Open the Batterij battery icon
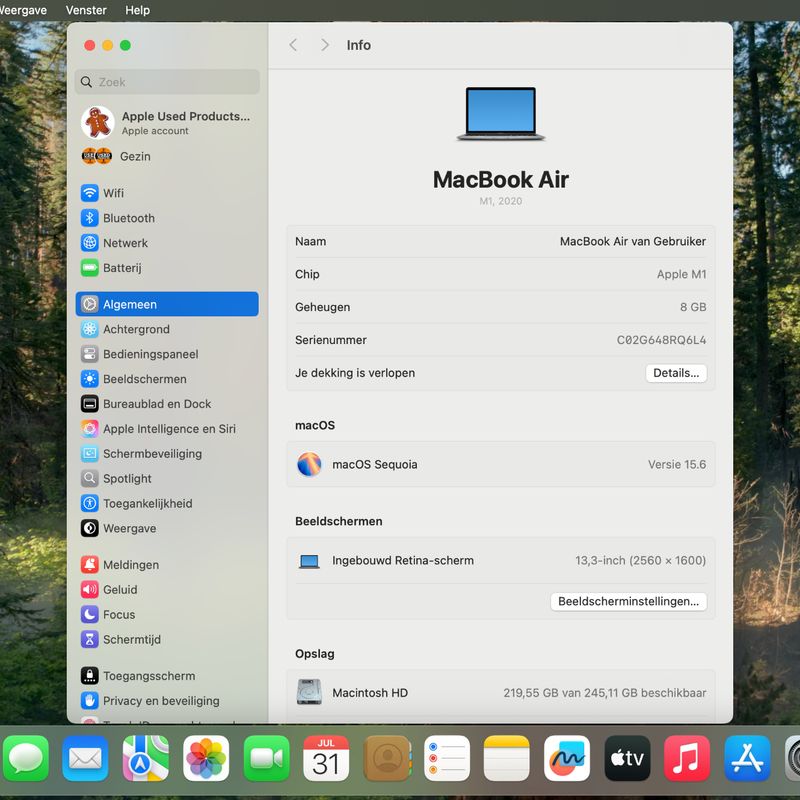The image size is (800, 800). point(90,268)
